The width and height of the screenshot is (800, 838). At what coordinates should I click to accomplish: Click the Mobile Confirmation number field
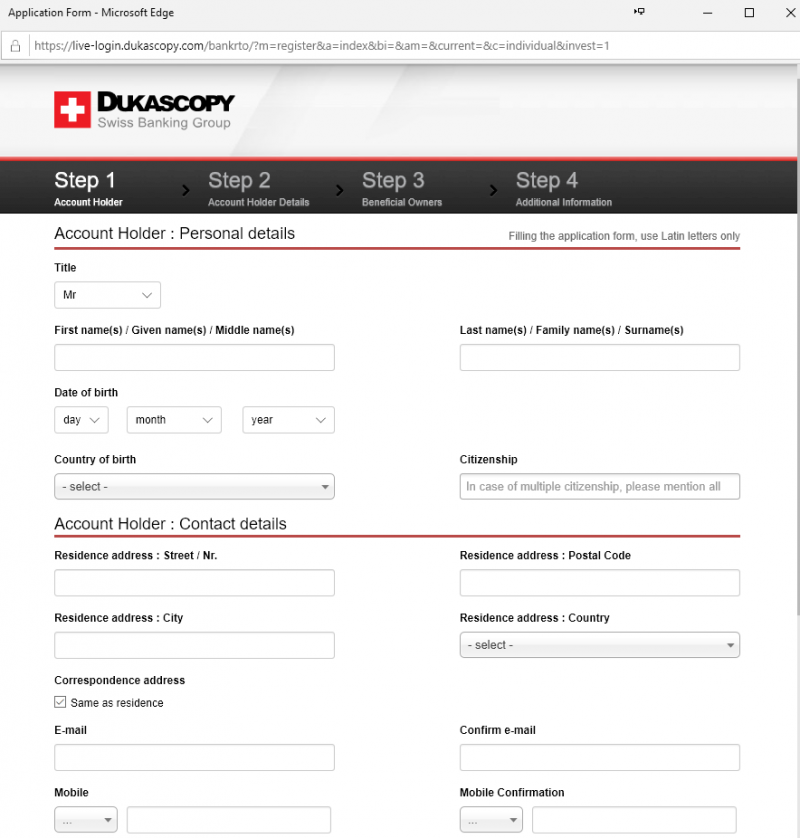pos(634,820)
